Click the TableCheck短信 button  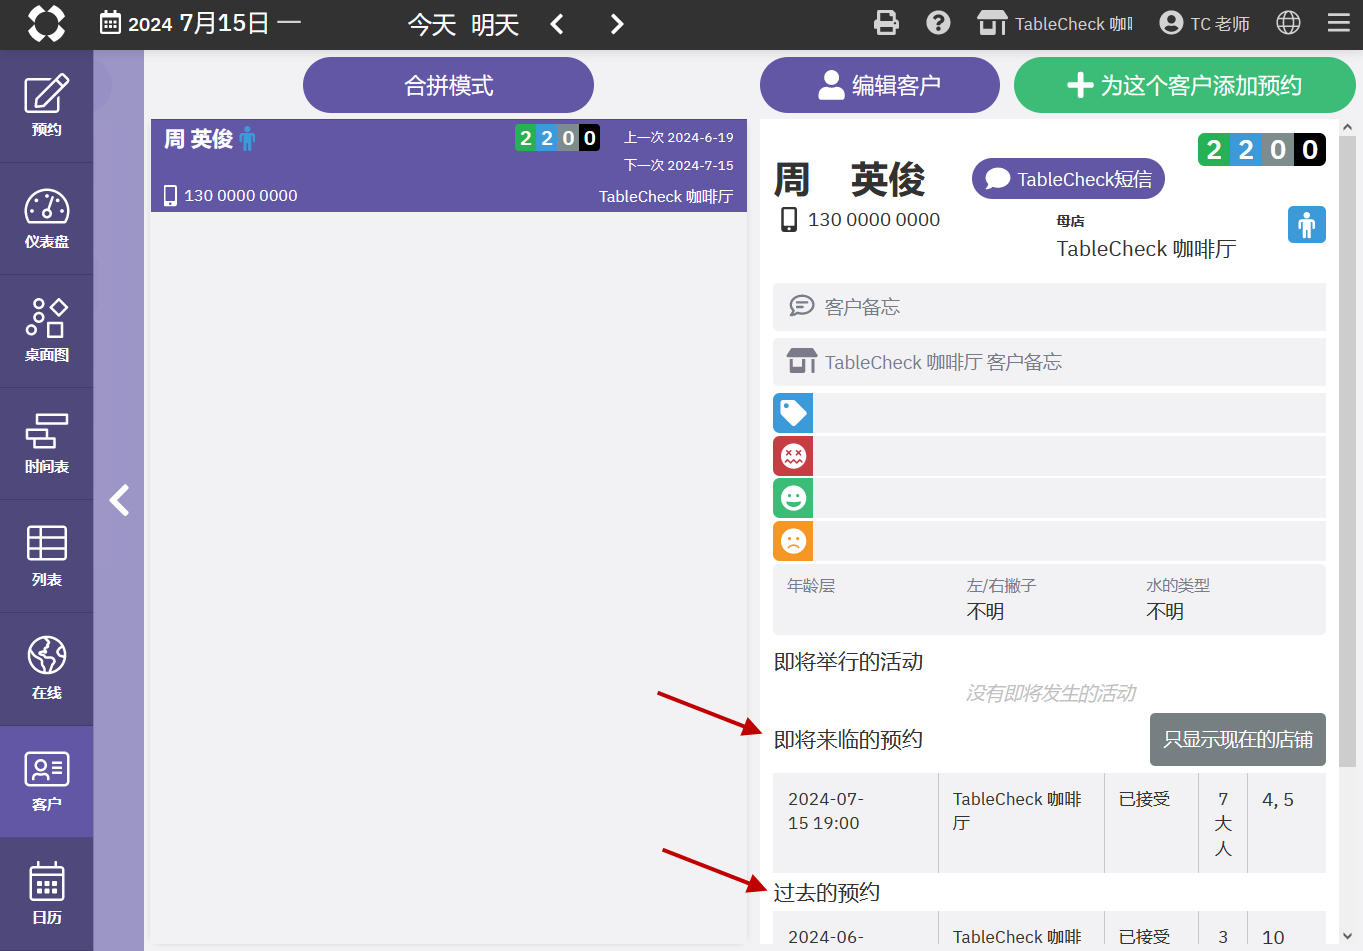pos(1068,179)
